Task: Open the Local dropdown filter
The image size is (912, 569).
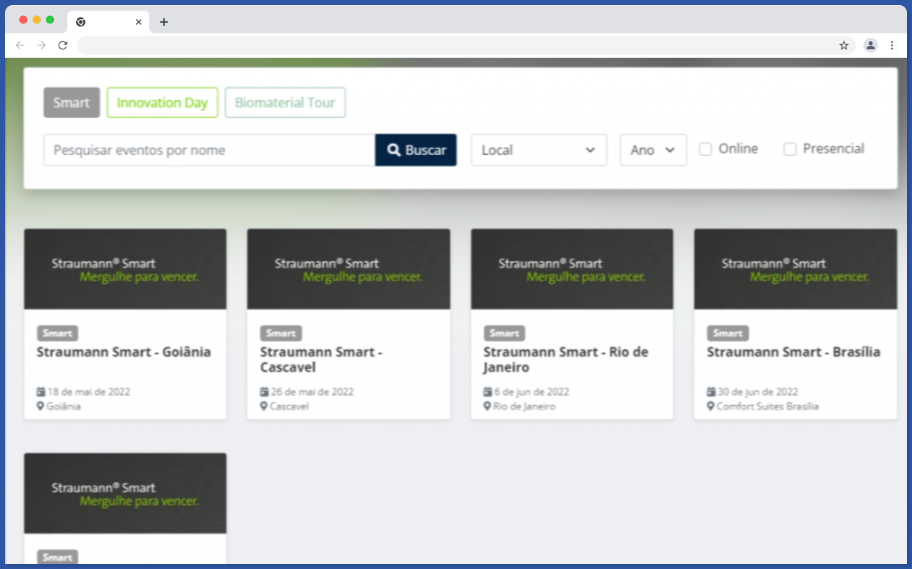Action: point(539,150)
